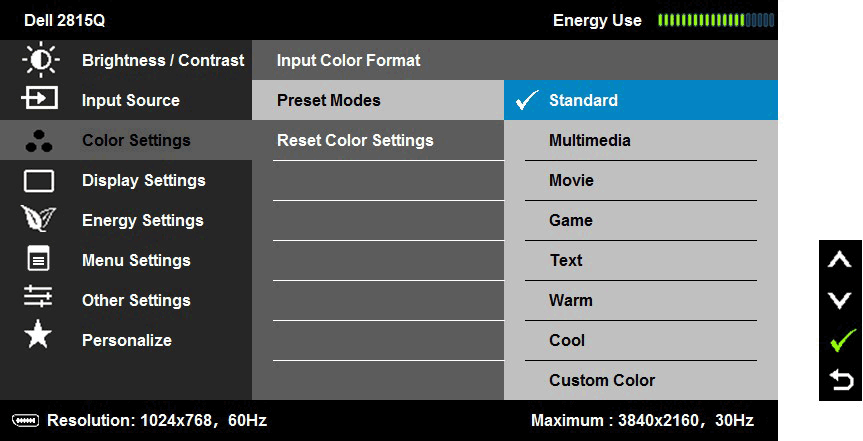Click the white checkmark beside Standard
The image size is (863, 441).
[x=527, y=100]
